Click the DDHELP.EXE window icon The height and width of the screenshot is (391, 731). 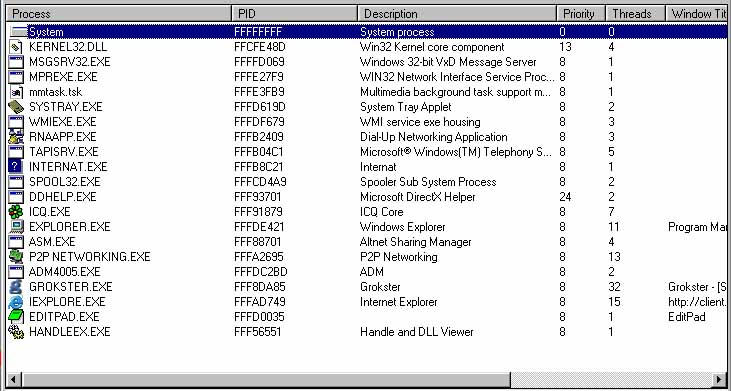[16, 197]
